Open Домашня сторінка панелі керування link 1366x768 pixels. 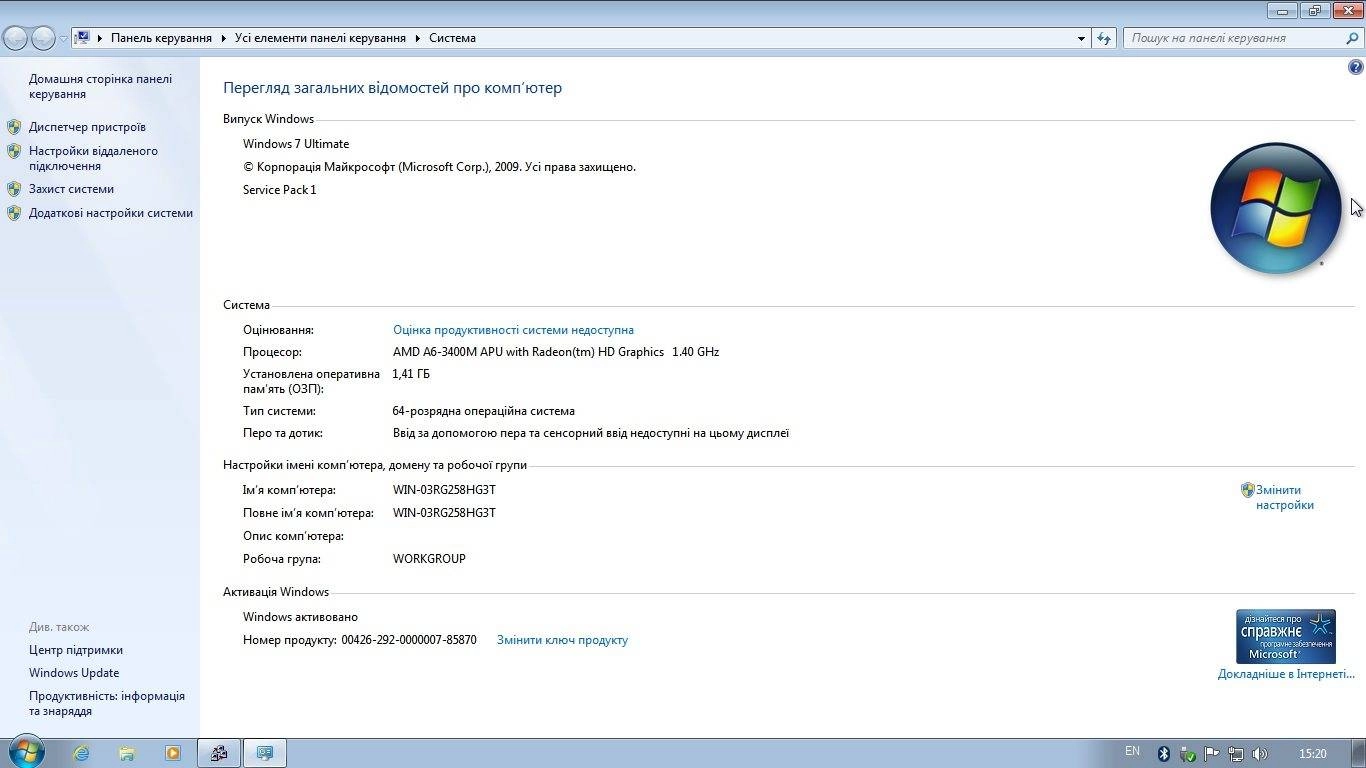(x=100, y=86)
